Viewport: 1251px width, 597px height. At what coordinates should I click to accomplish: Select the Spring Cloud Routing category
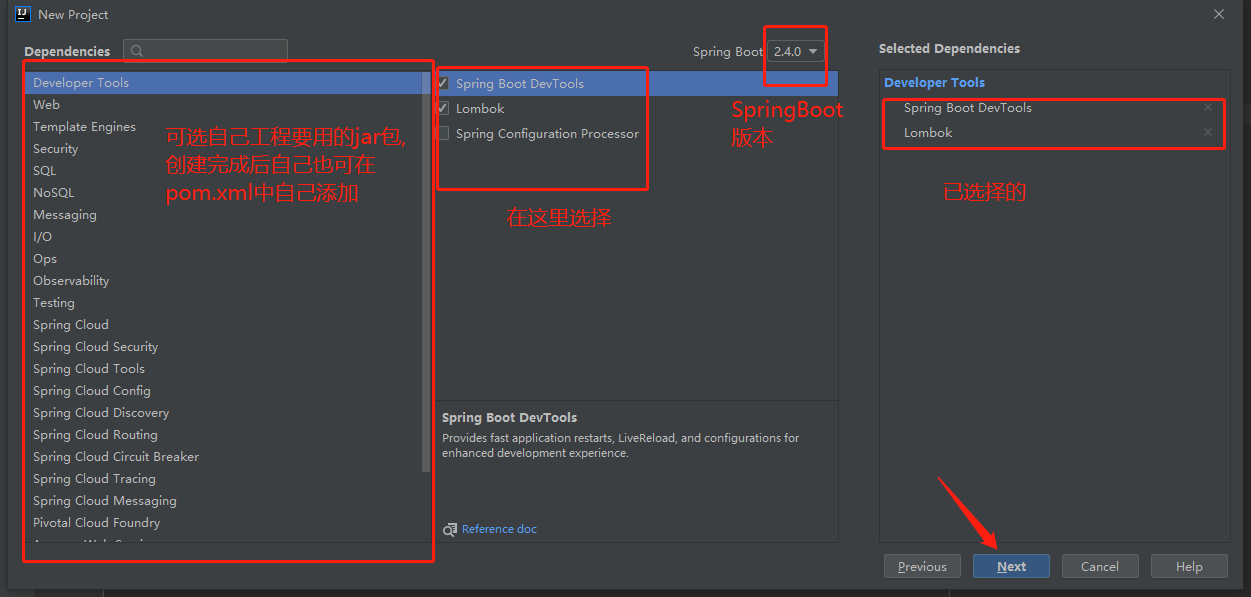pyautogui.click(x=228, y=434)
